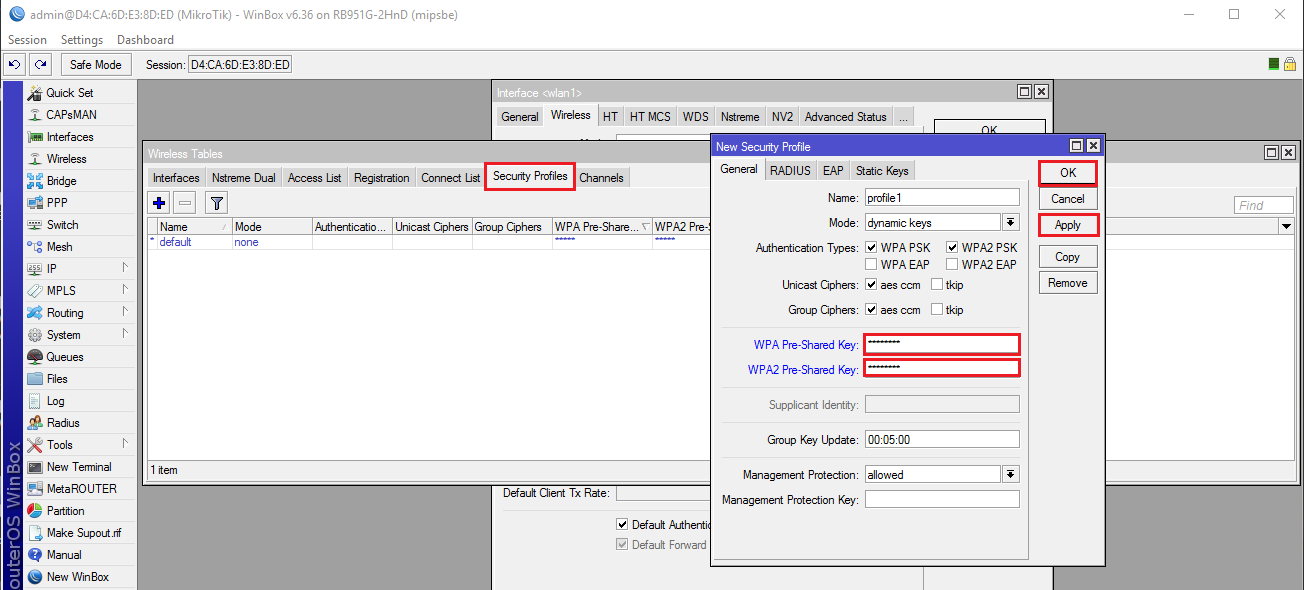
Task: Click the WPA Pre-Shared Key field
Action: [941, 344]
